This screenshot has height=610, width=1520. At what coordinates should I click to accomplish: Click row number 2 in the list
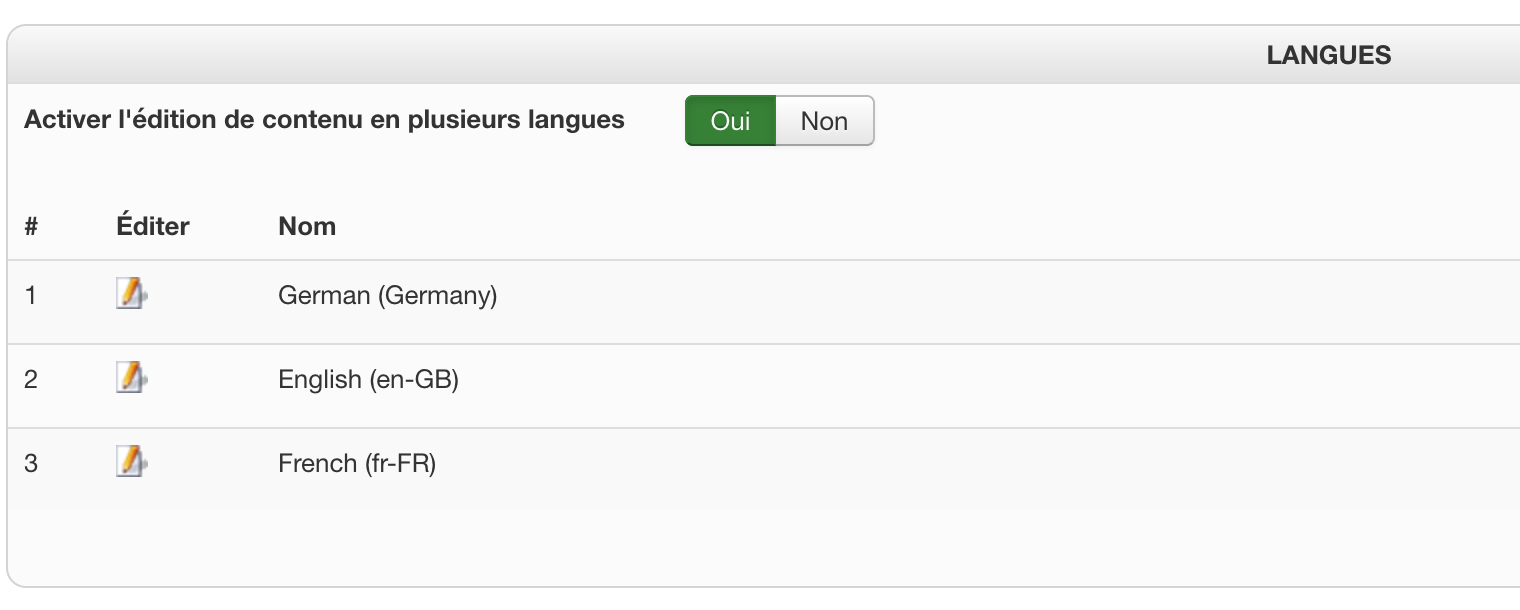tap(31, 380)
